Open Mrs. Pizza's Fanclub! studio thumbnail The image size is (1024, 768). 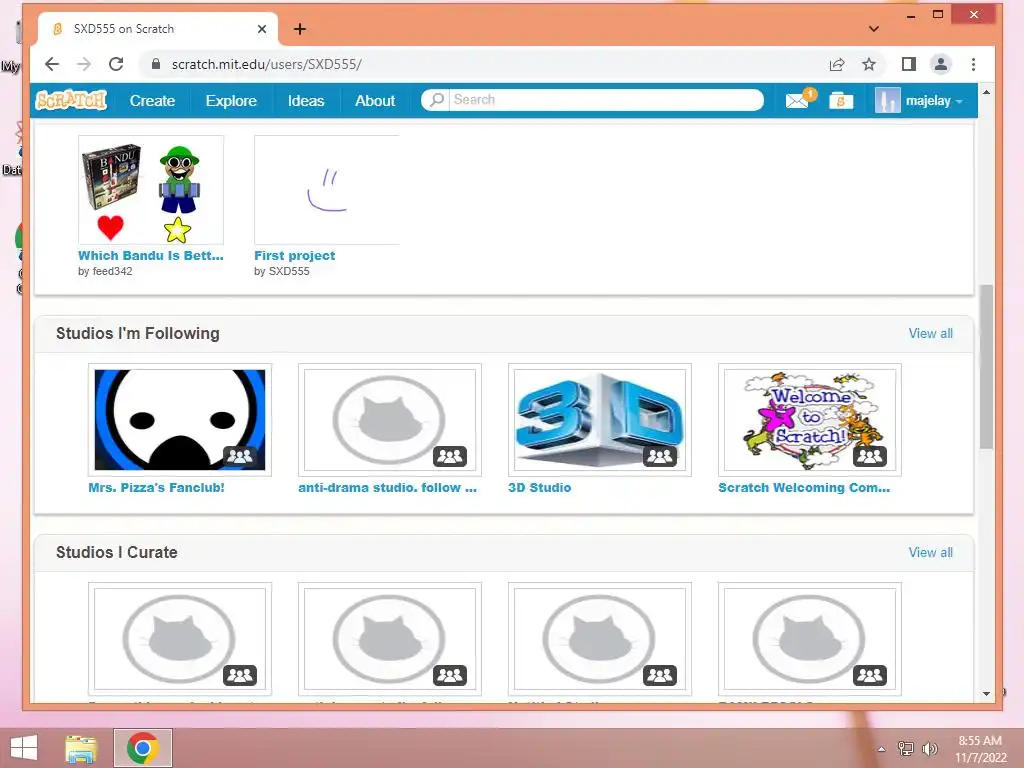point(180,420)
